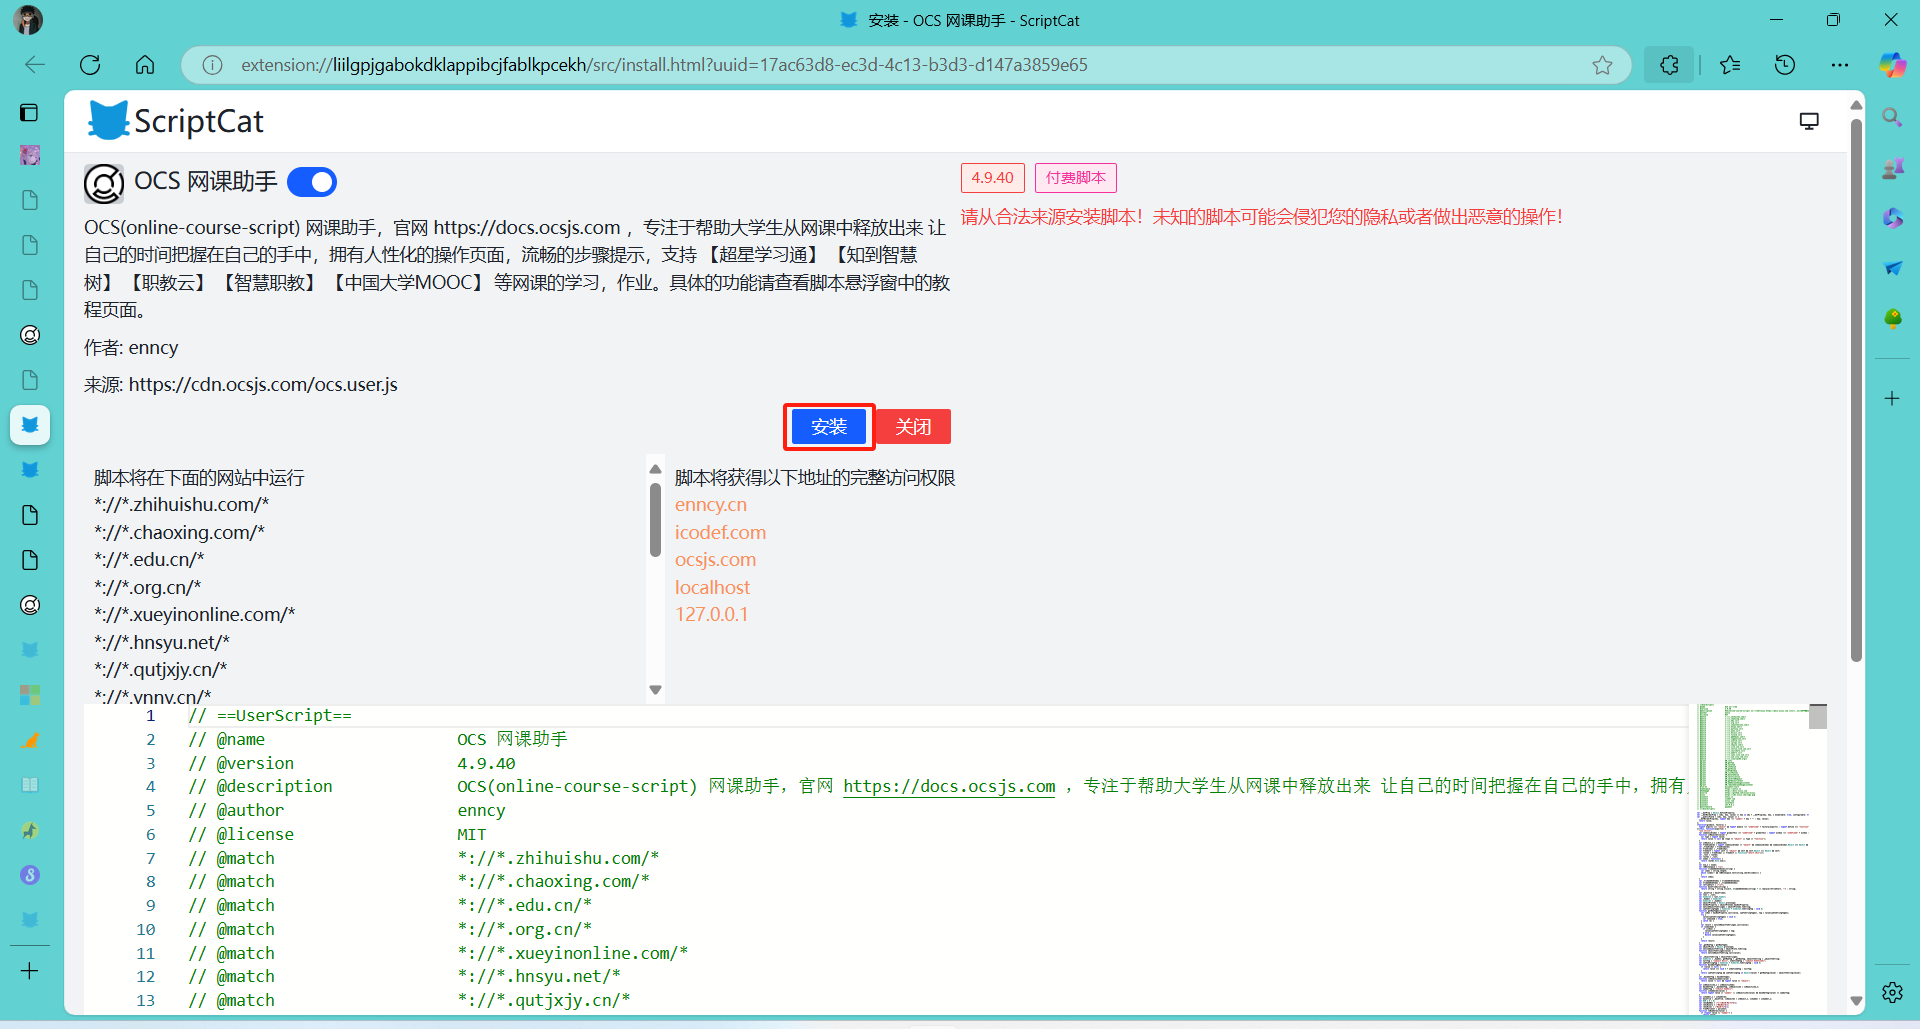View site information icon in address bar

212,65
